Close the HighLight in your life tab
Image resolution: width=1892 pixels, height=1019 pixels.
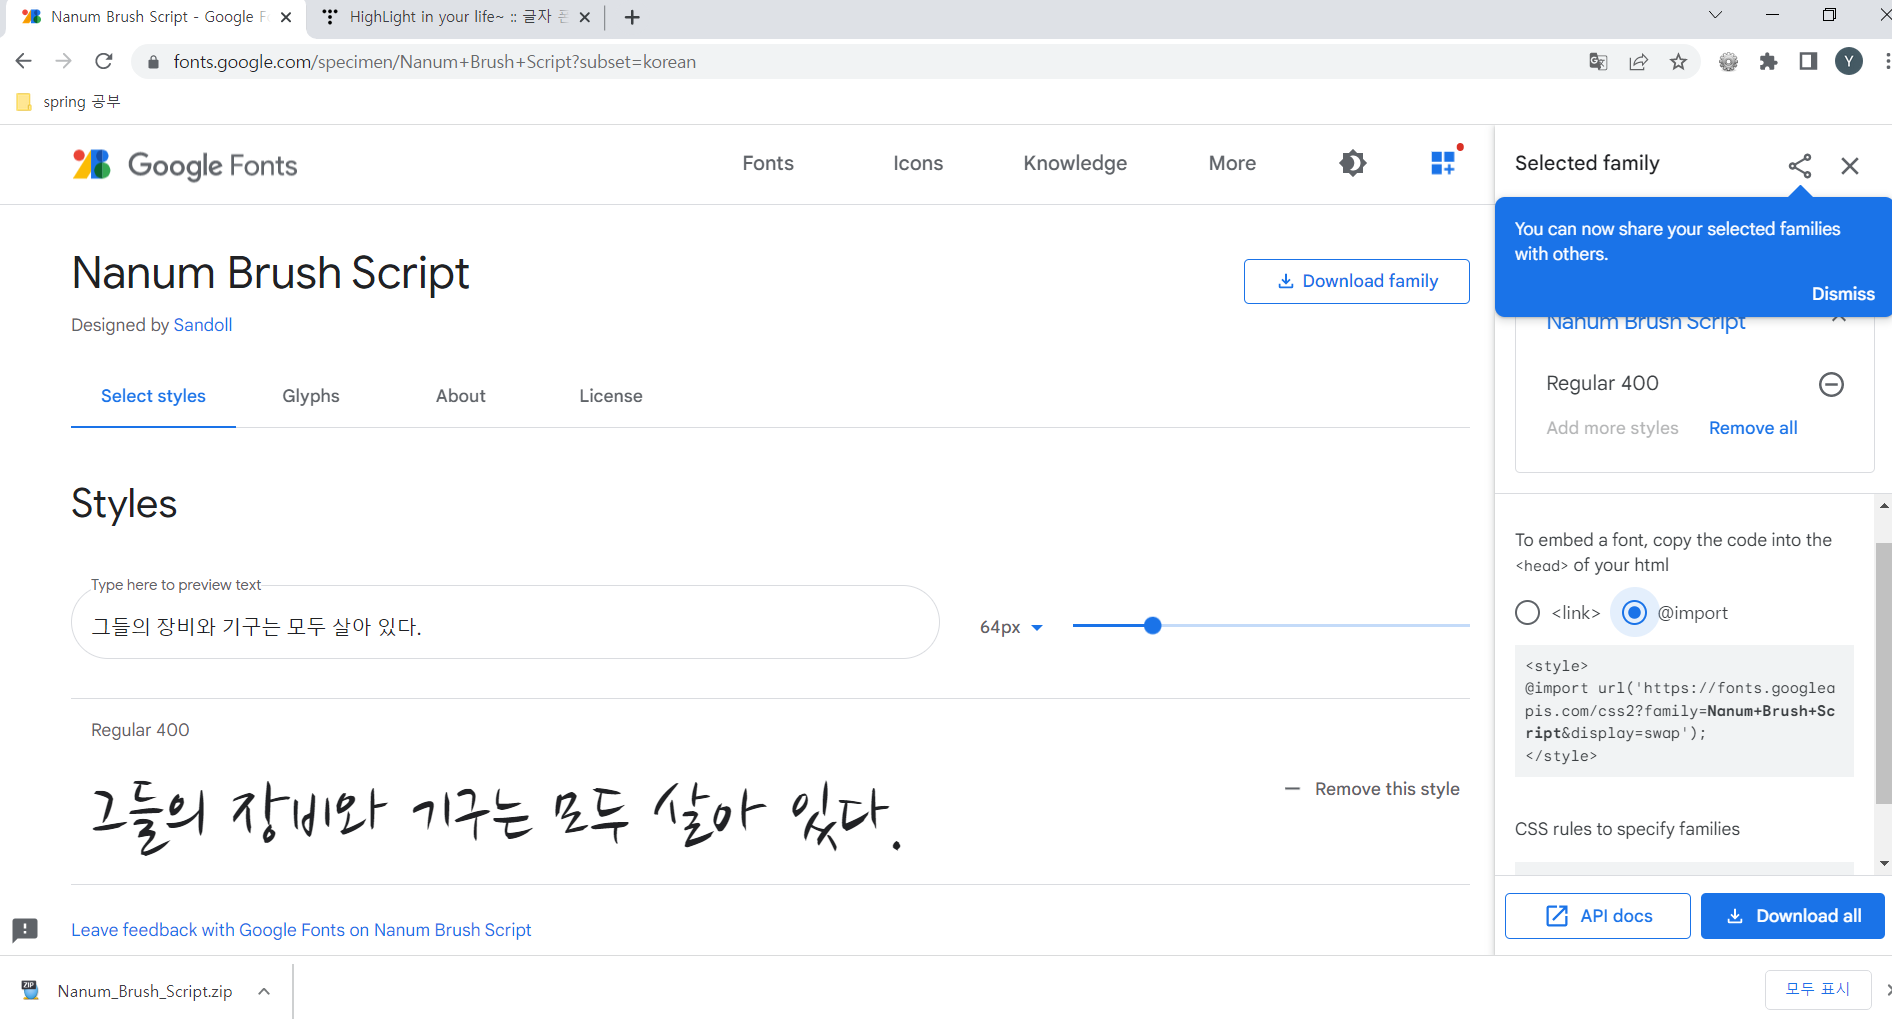585,17
